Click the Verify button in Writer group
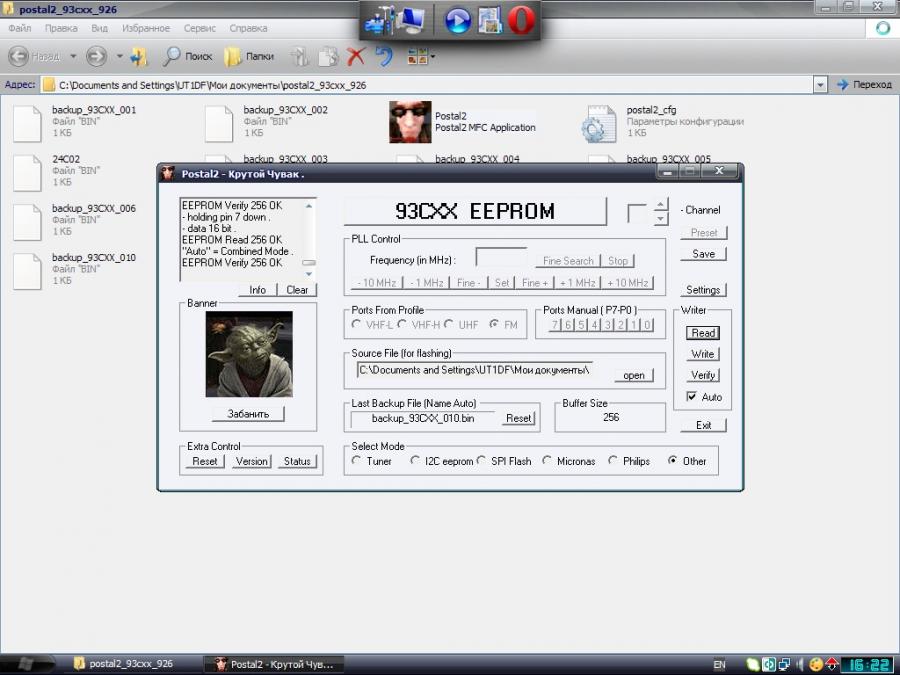 pos(703,375)
